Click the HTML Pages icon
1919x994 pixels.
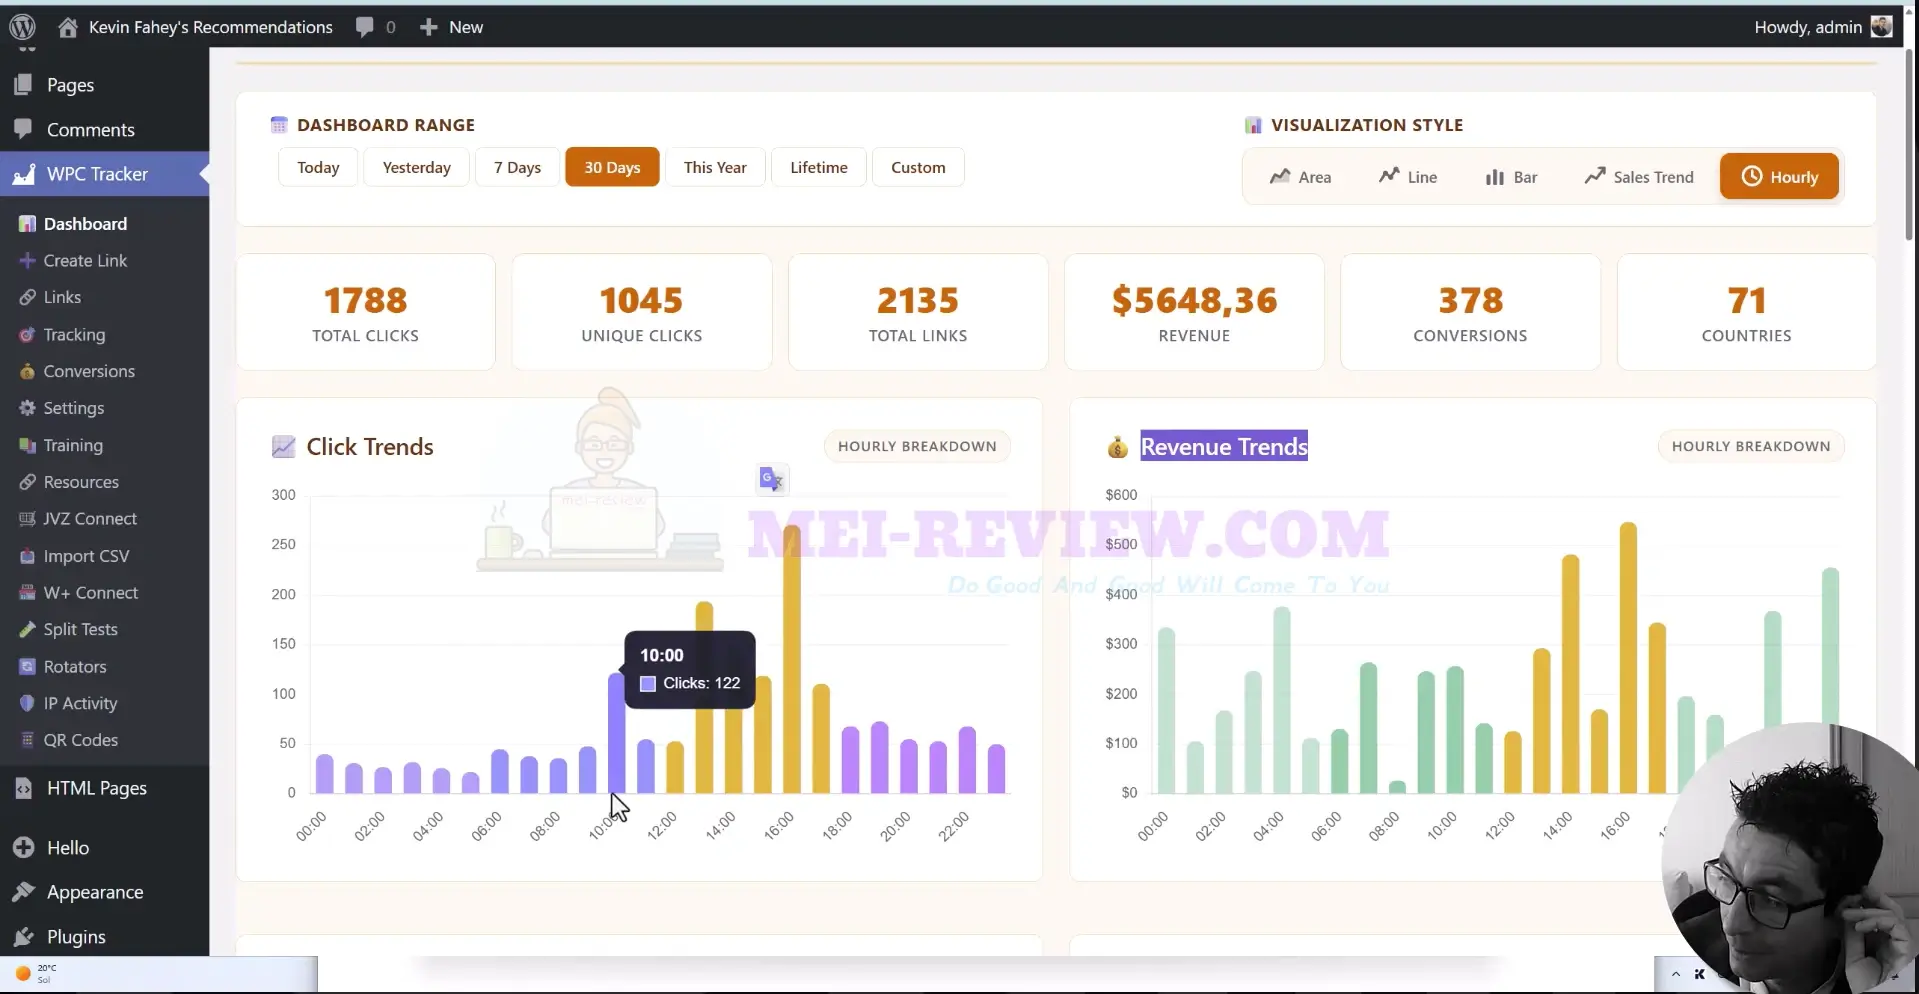(24, 788)
